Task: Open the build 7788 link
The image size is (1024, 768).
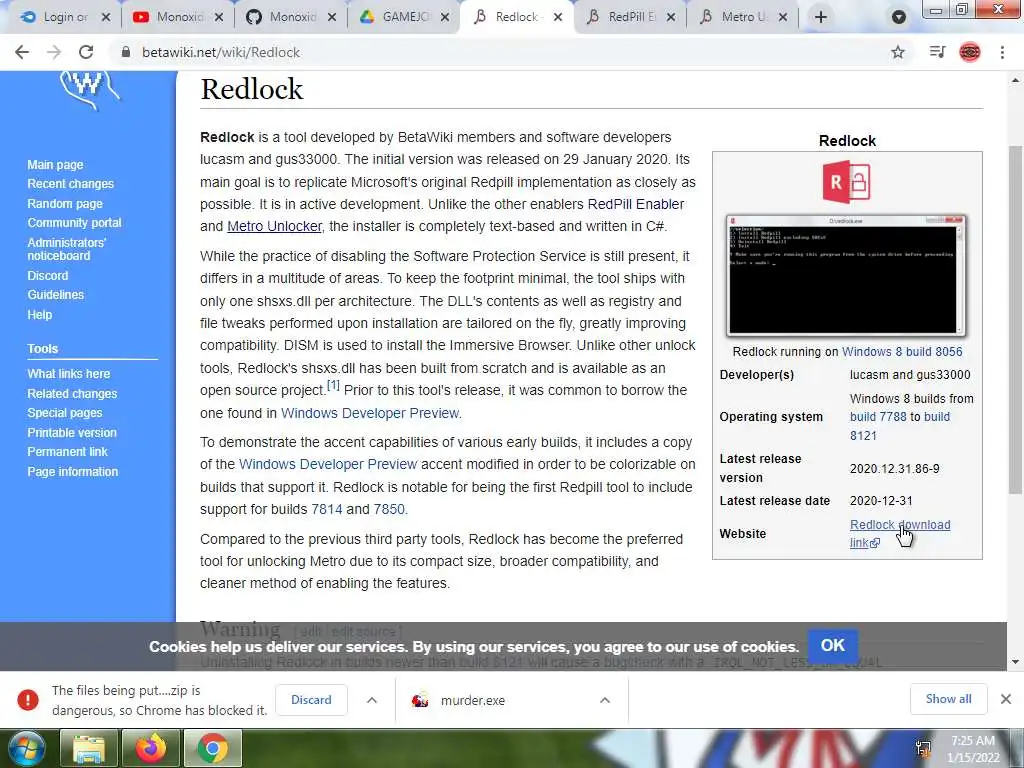Action: point(878,417)
